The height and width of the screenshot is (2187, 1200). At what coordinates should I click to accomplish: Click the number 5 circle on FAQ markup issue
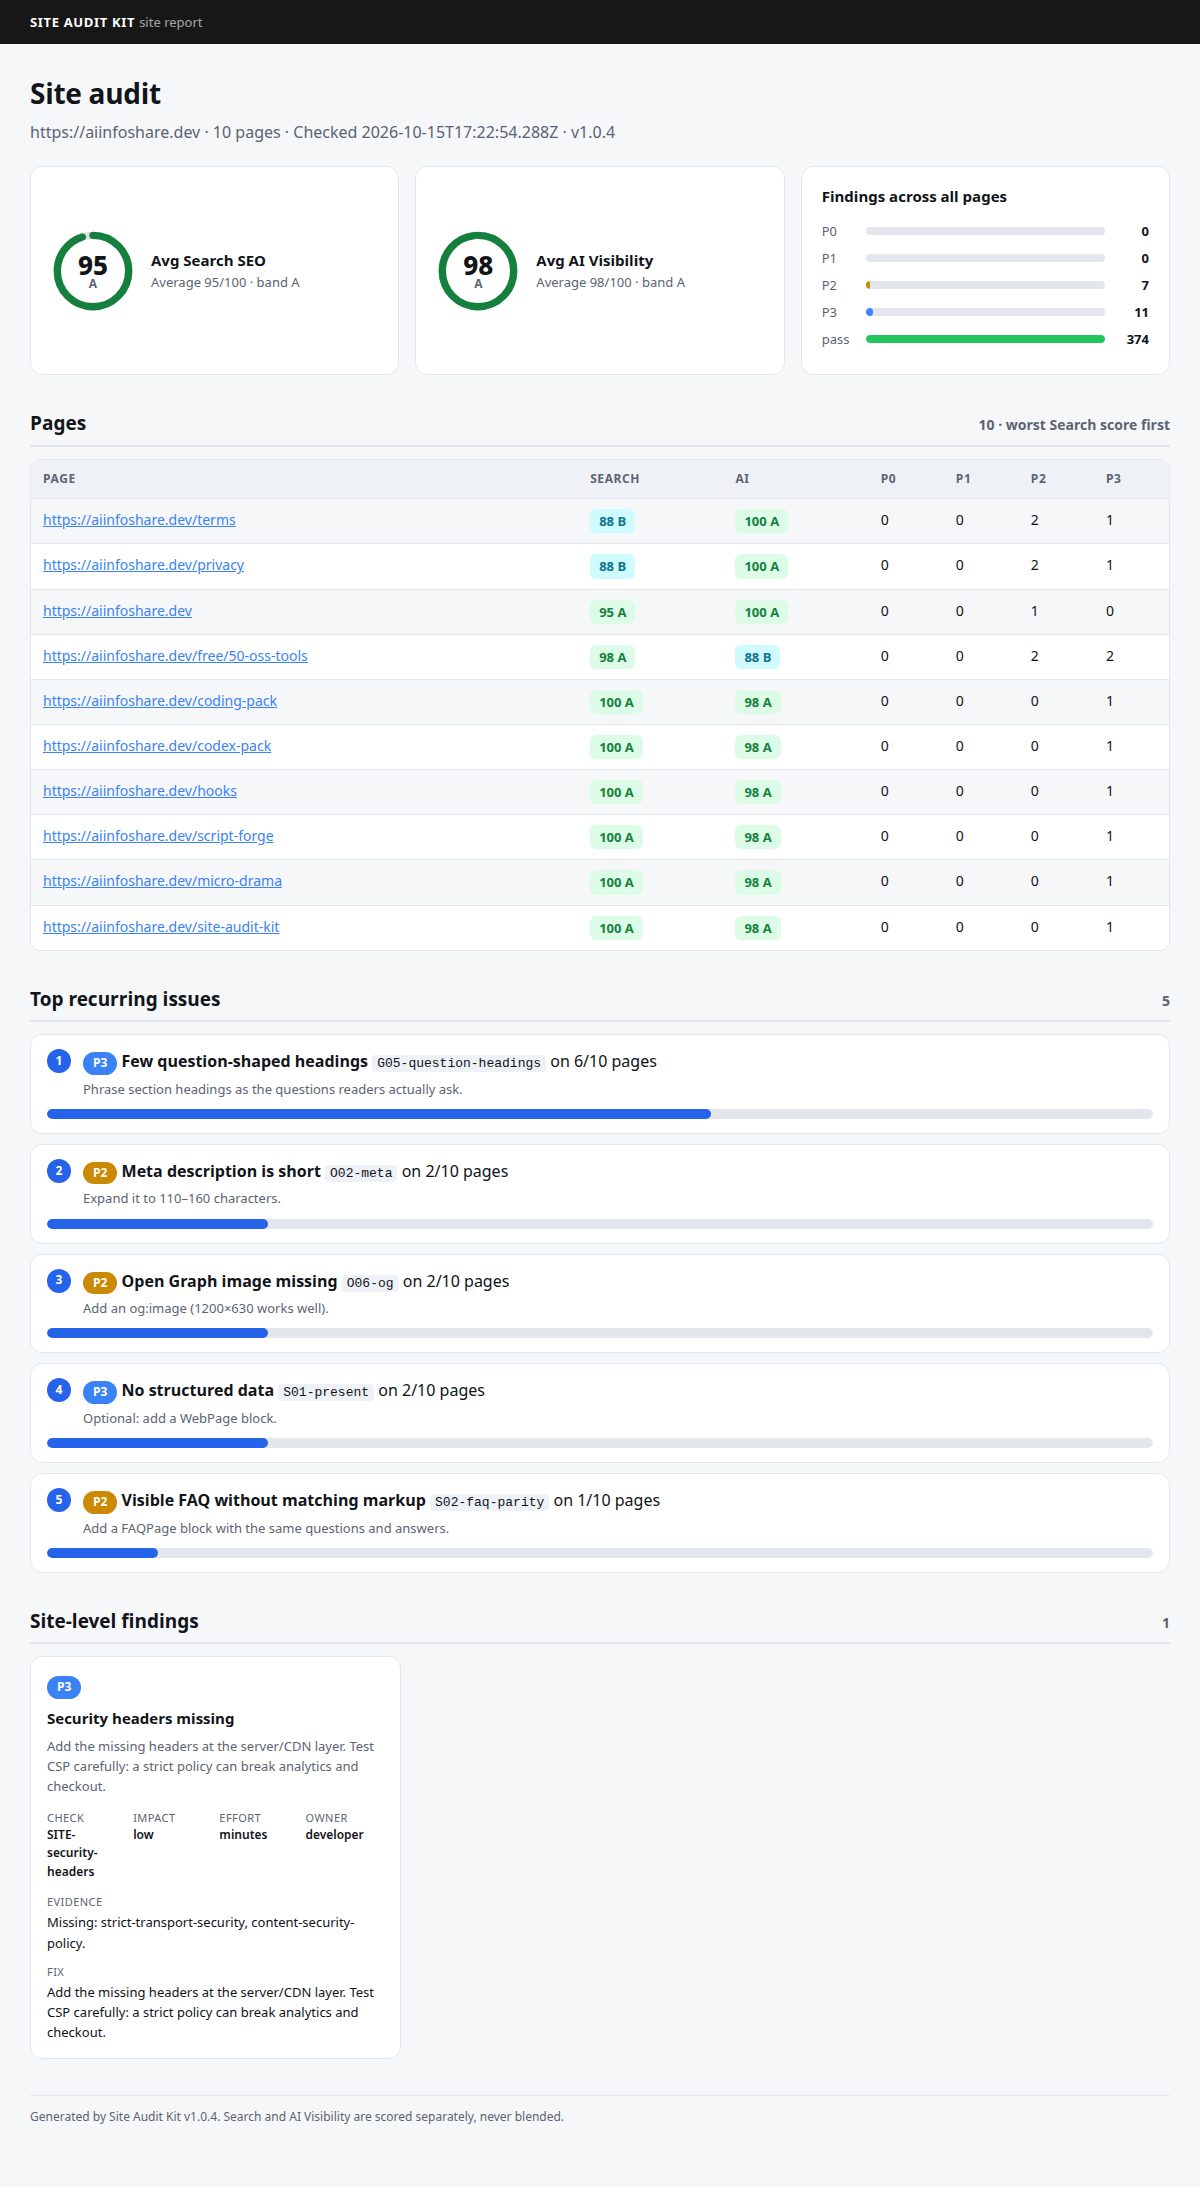pyautogui.click(x=59, y=1500)
